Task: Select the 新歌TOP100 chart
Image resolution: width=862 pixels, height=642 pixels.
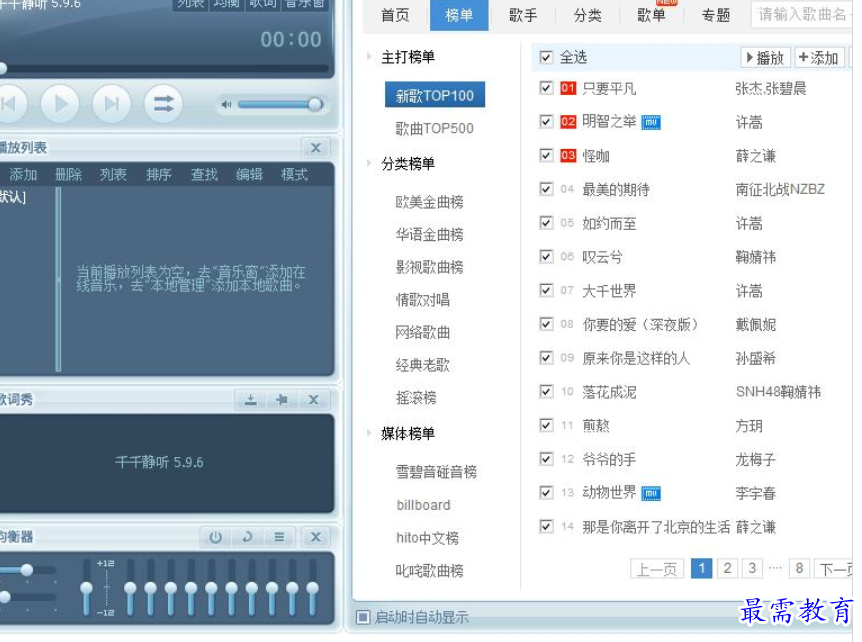Action: (435, 95)
